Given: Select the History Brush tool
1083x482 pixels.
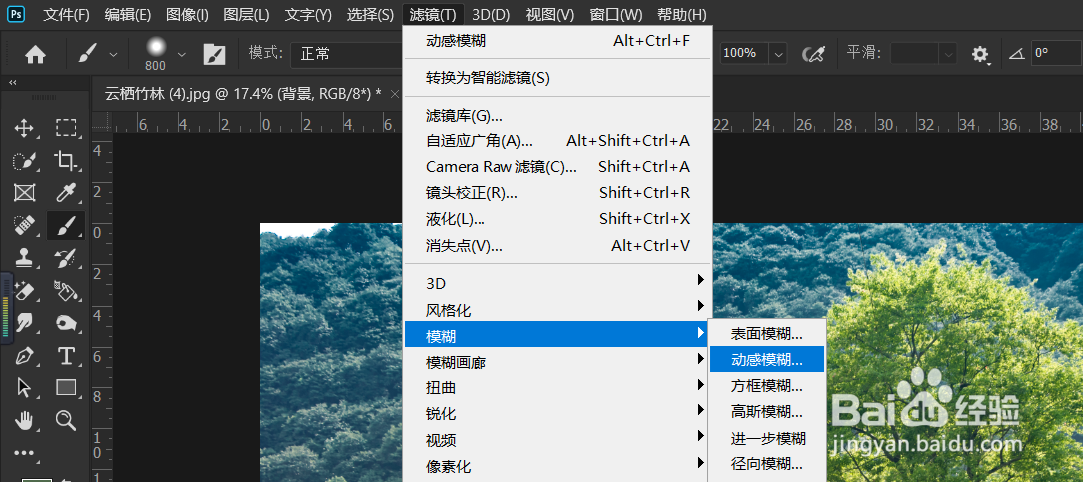Looking at the screenshot, I should (66, 258).
